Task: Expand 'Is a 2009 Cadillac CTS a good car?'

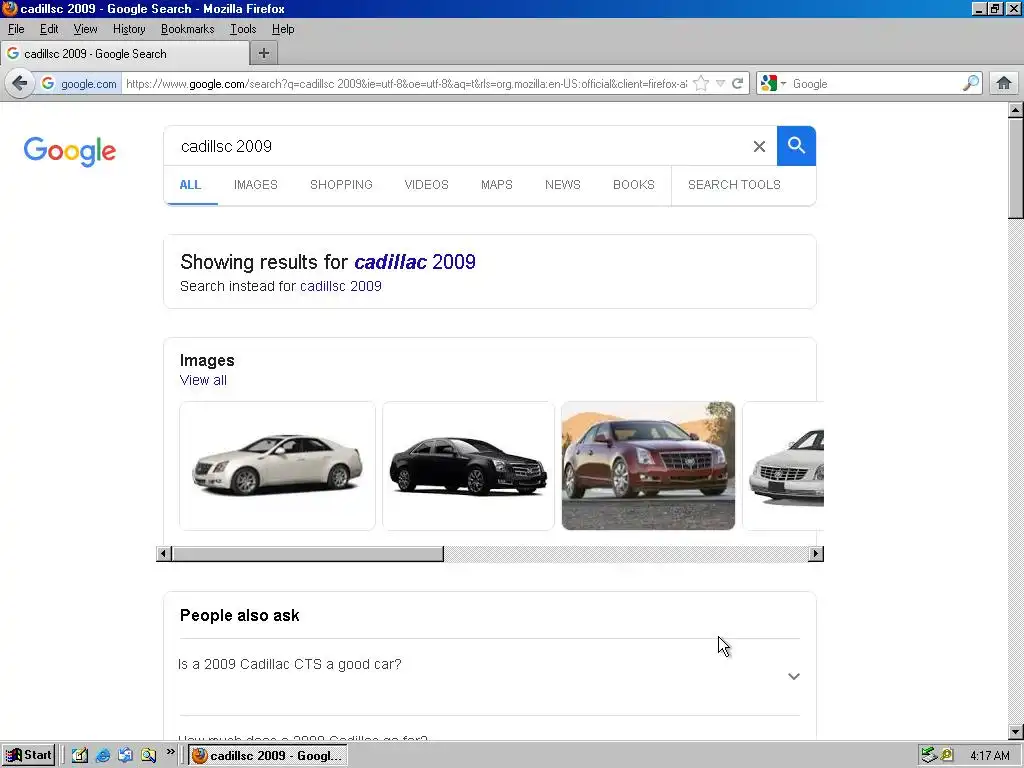Action: [289, 664]
